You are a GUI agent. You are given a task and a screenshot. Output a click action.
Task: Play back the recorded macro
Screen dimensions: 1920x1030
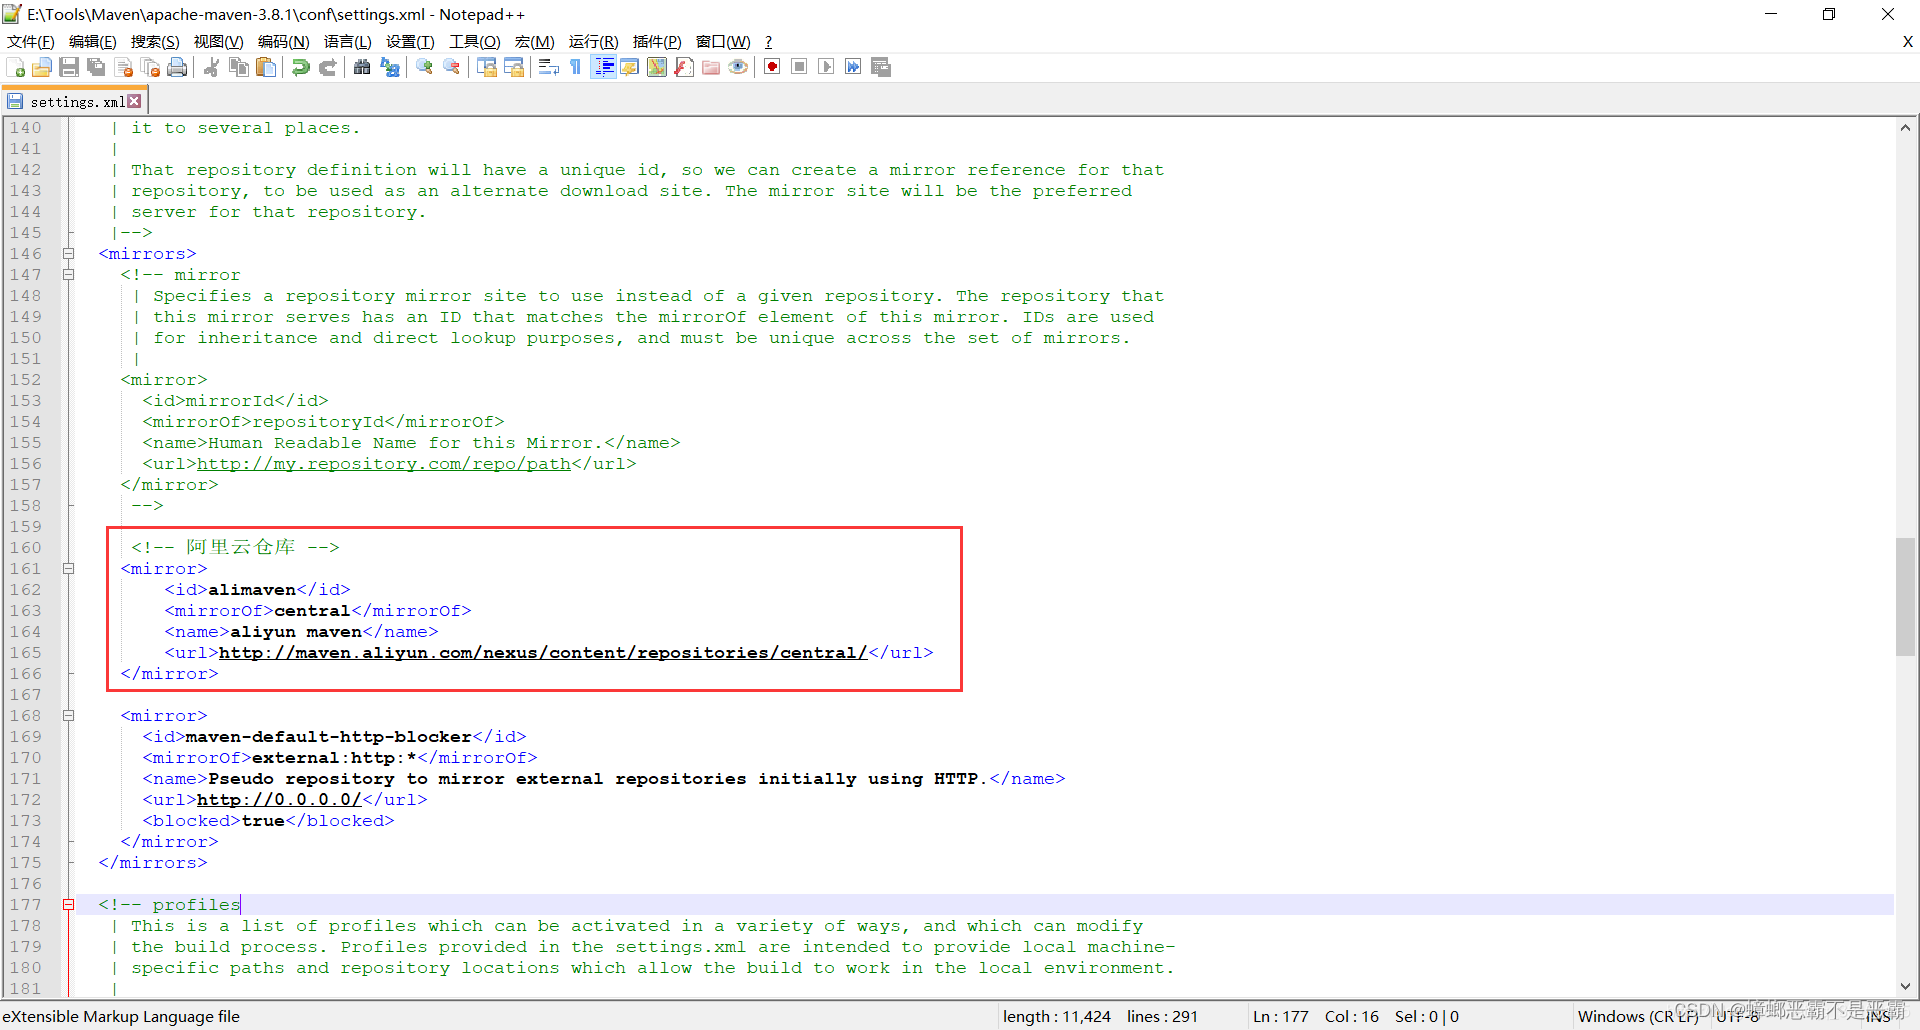826,67
